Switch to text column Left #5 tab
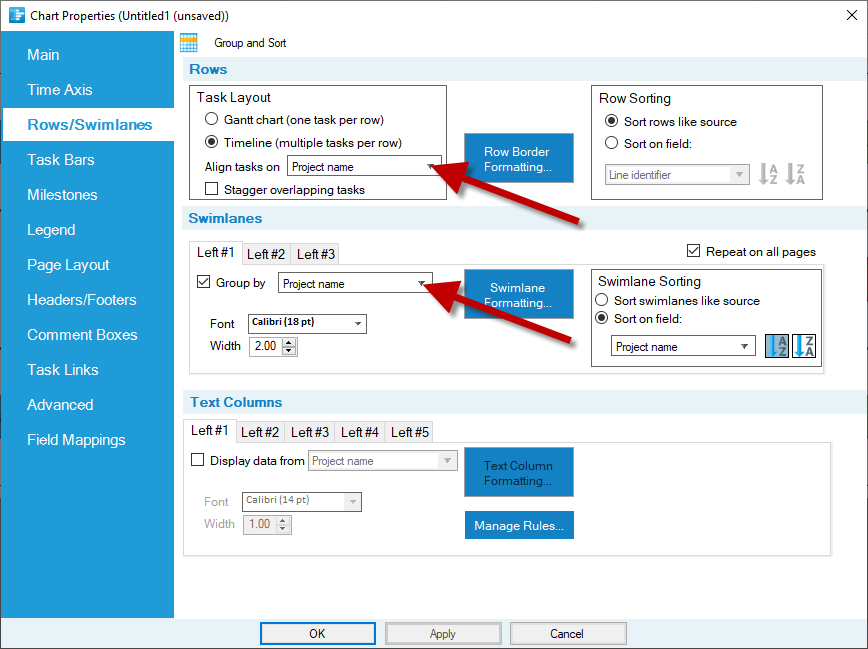Screen dimensions: 868x649 (x=410, y=432)
